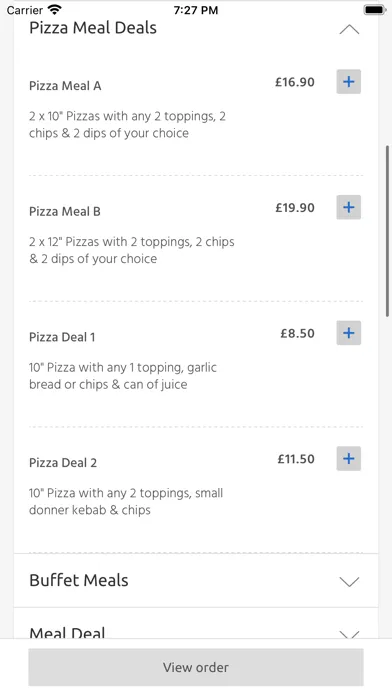Tap the battery icon in status bar
The image size is (392, 696).
[375, 10]
